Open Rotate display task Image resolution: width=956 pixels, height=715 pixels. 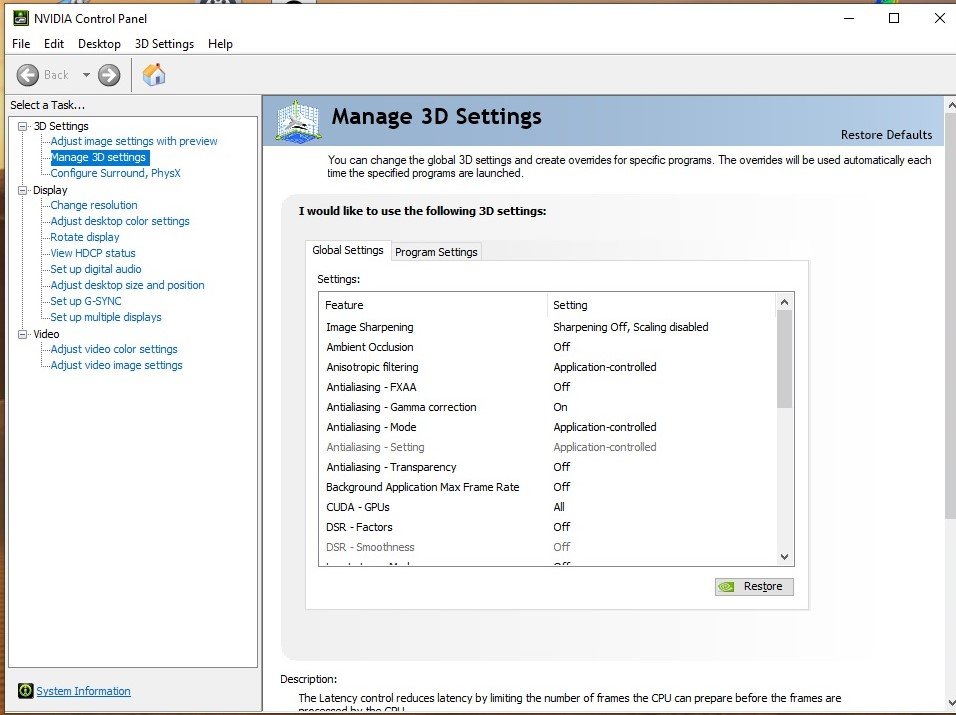(x=85, y=237)
